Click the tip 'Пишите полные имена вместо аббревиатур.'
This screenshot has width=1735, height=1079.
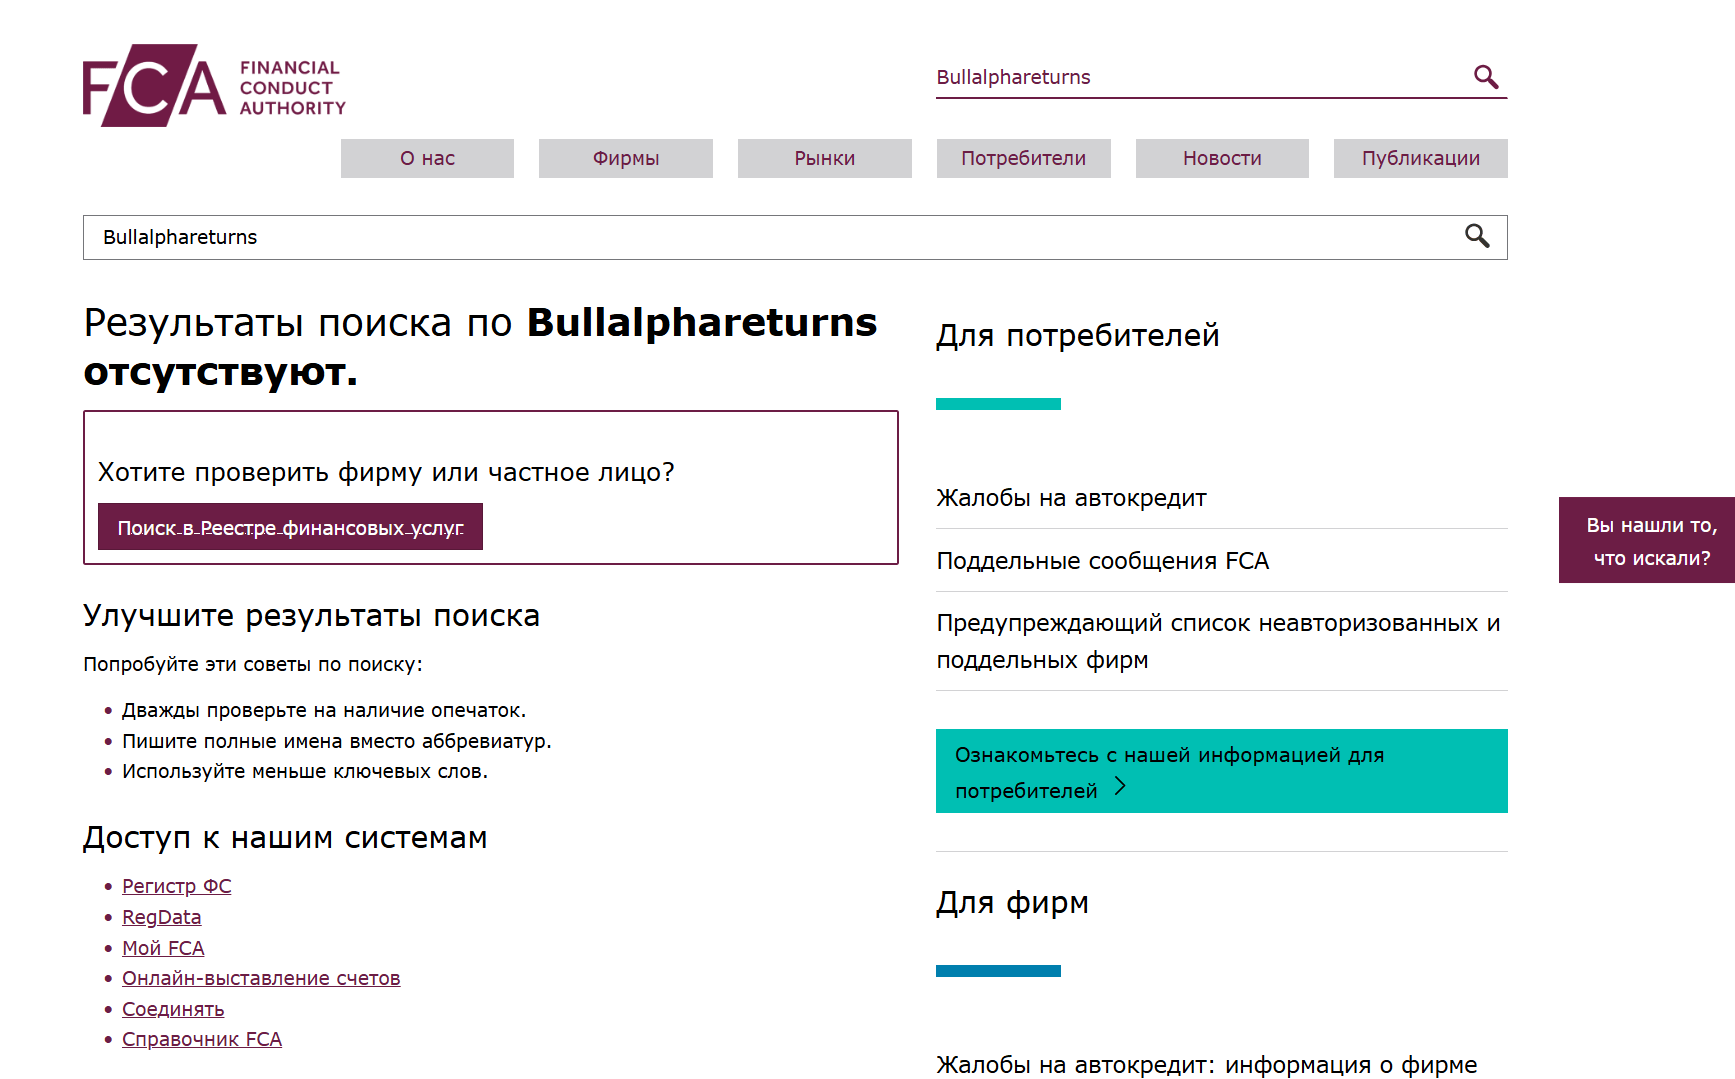click(337, 741)
